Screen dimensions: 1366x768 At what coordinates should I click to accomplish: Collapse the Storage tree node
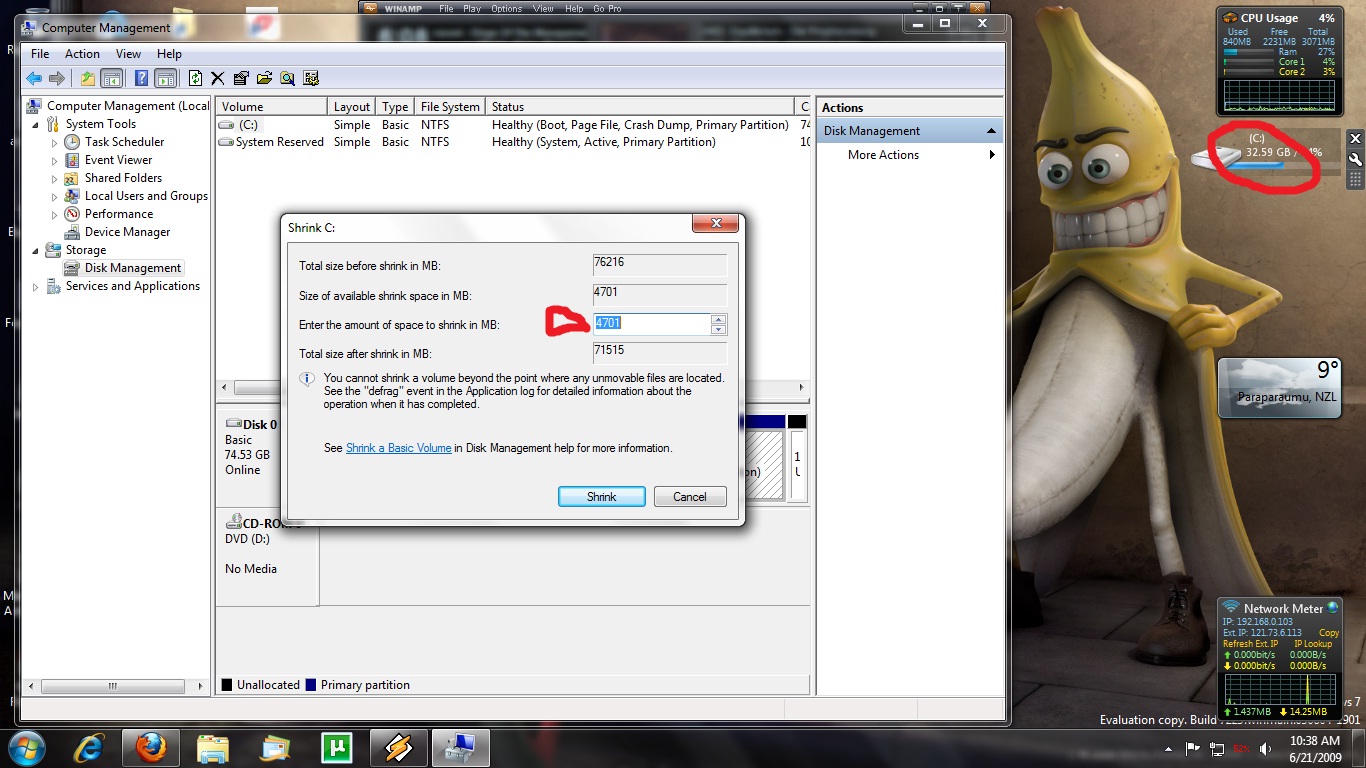[36, 250]
